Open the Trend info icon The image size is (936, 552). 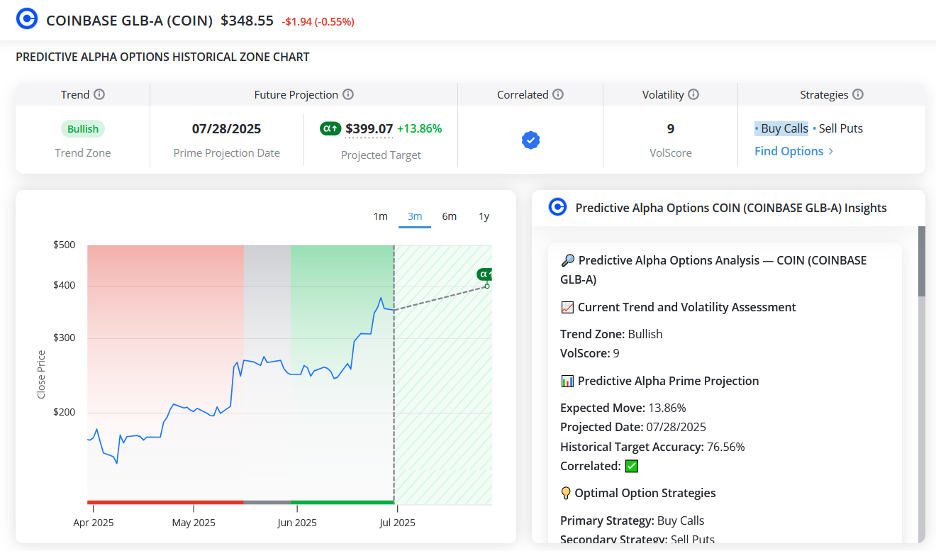point(100,94)
